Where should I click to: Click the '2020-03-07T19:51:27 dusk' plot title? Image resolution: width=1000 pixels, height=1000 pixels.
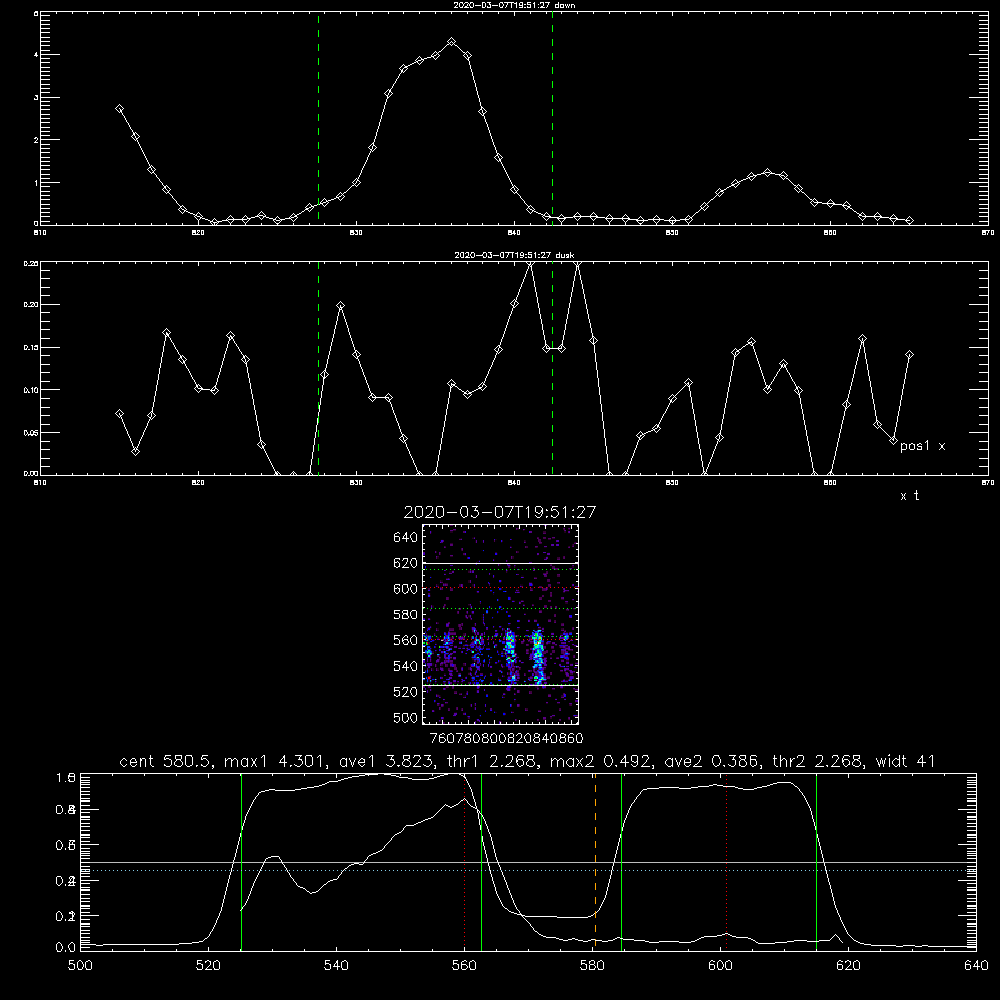tap(514, 255)
